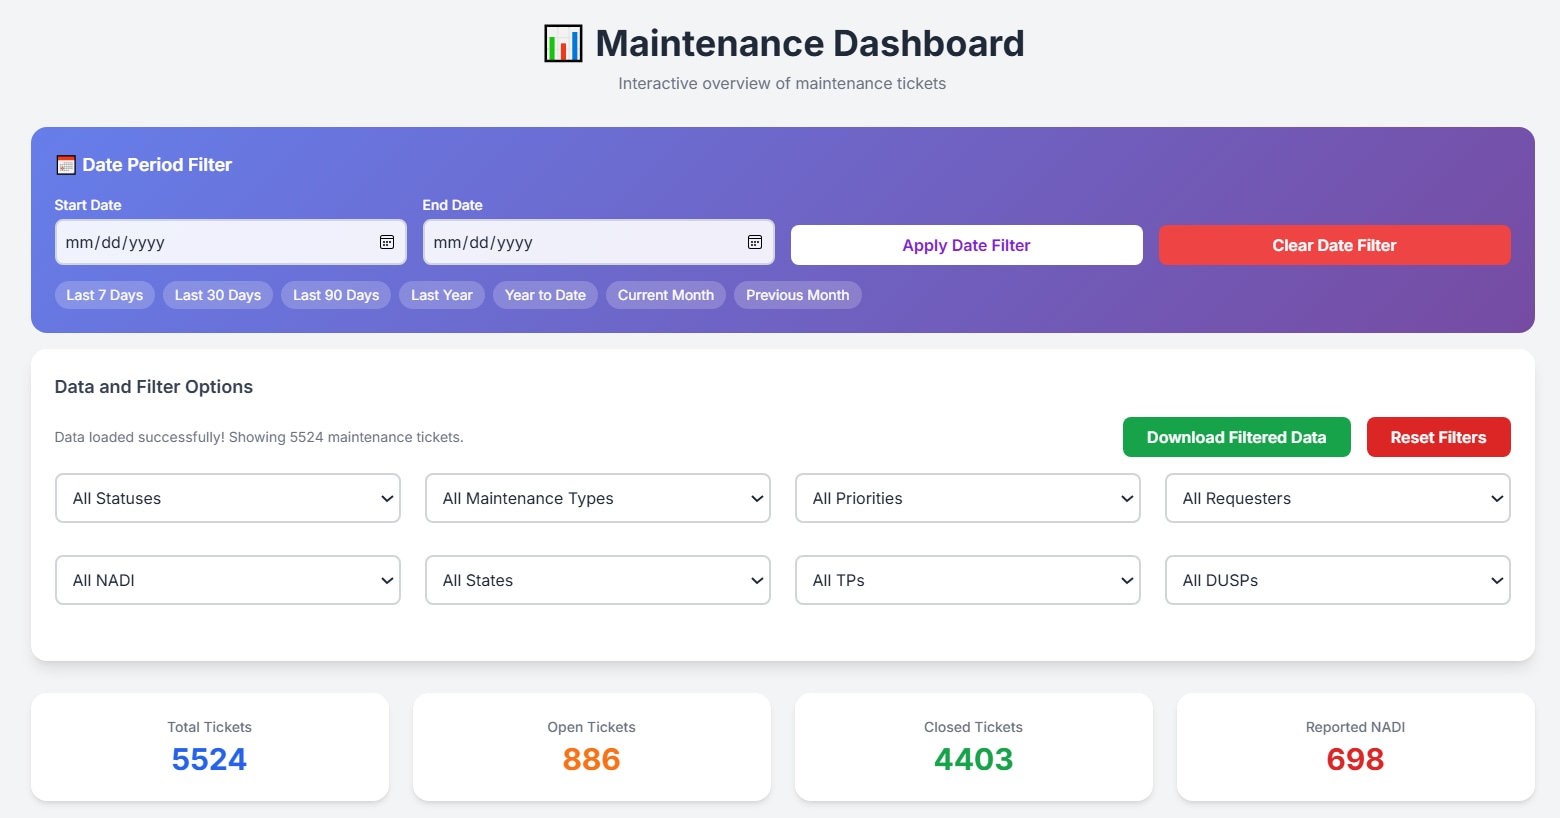This screenshot has height=818, width=1560.
Task: Click the calendar icon beside Date Period Filter
Action: coord(66,165)
